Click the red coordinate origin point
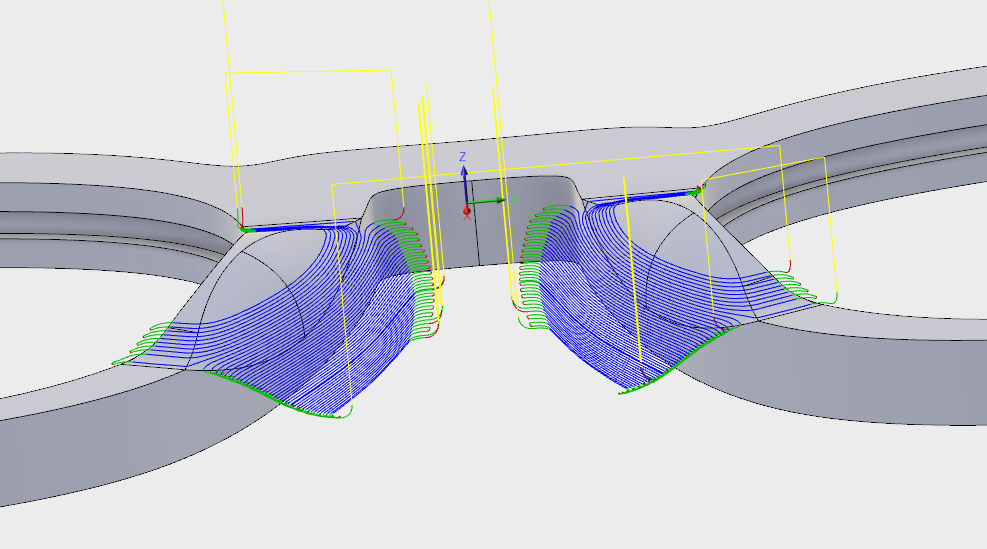The width and height of the screenshot is (987, 549). click(466, 211)
